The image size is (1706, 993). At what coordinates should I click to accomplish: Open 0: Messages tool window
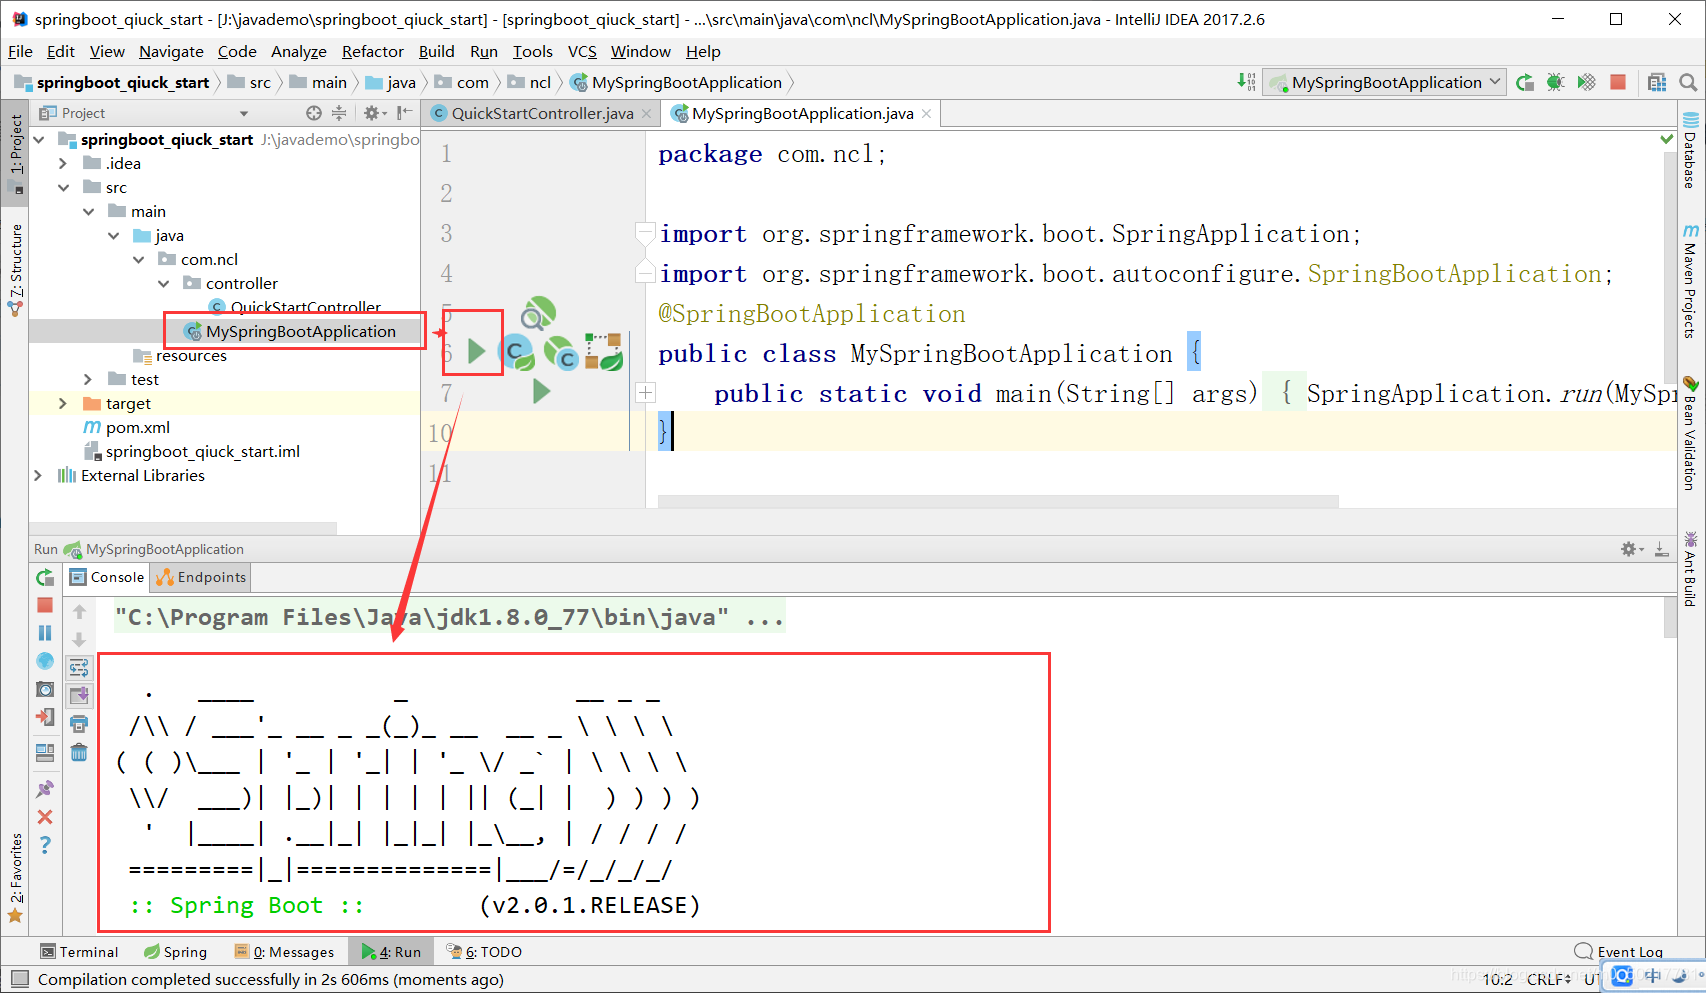284,951
